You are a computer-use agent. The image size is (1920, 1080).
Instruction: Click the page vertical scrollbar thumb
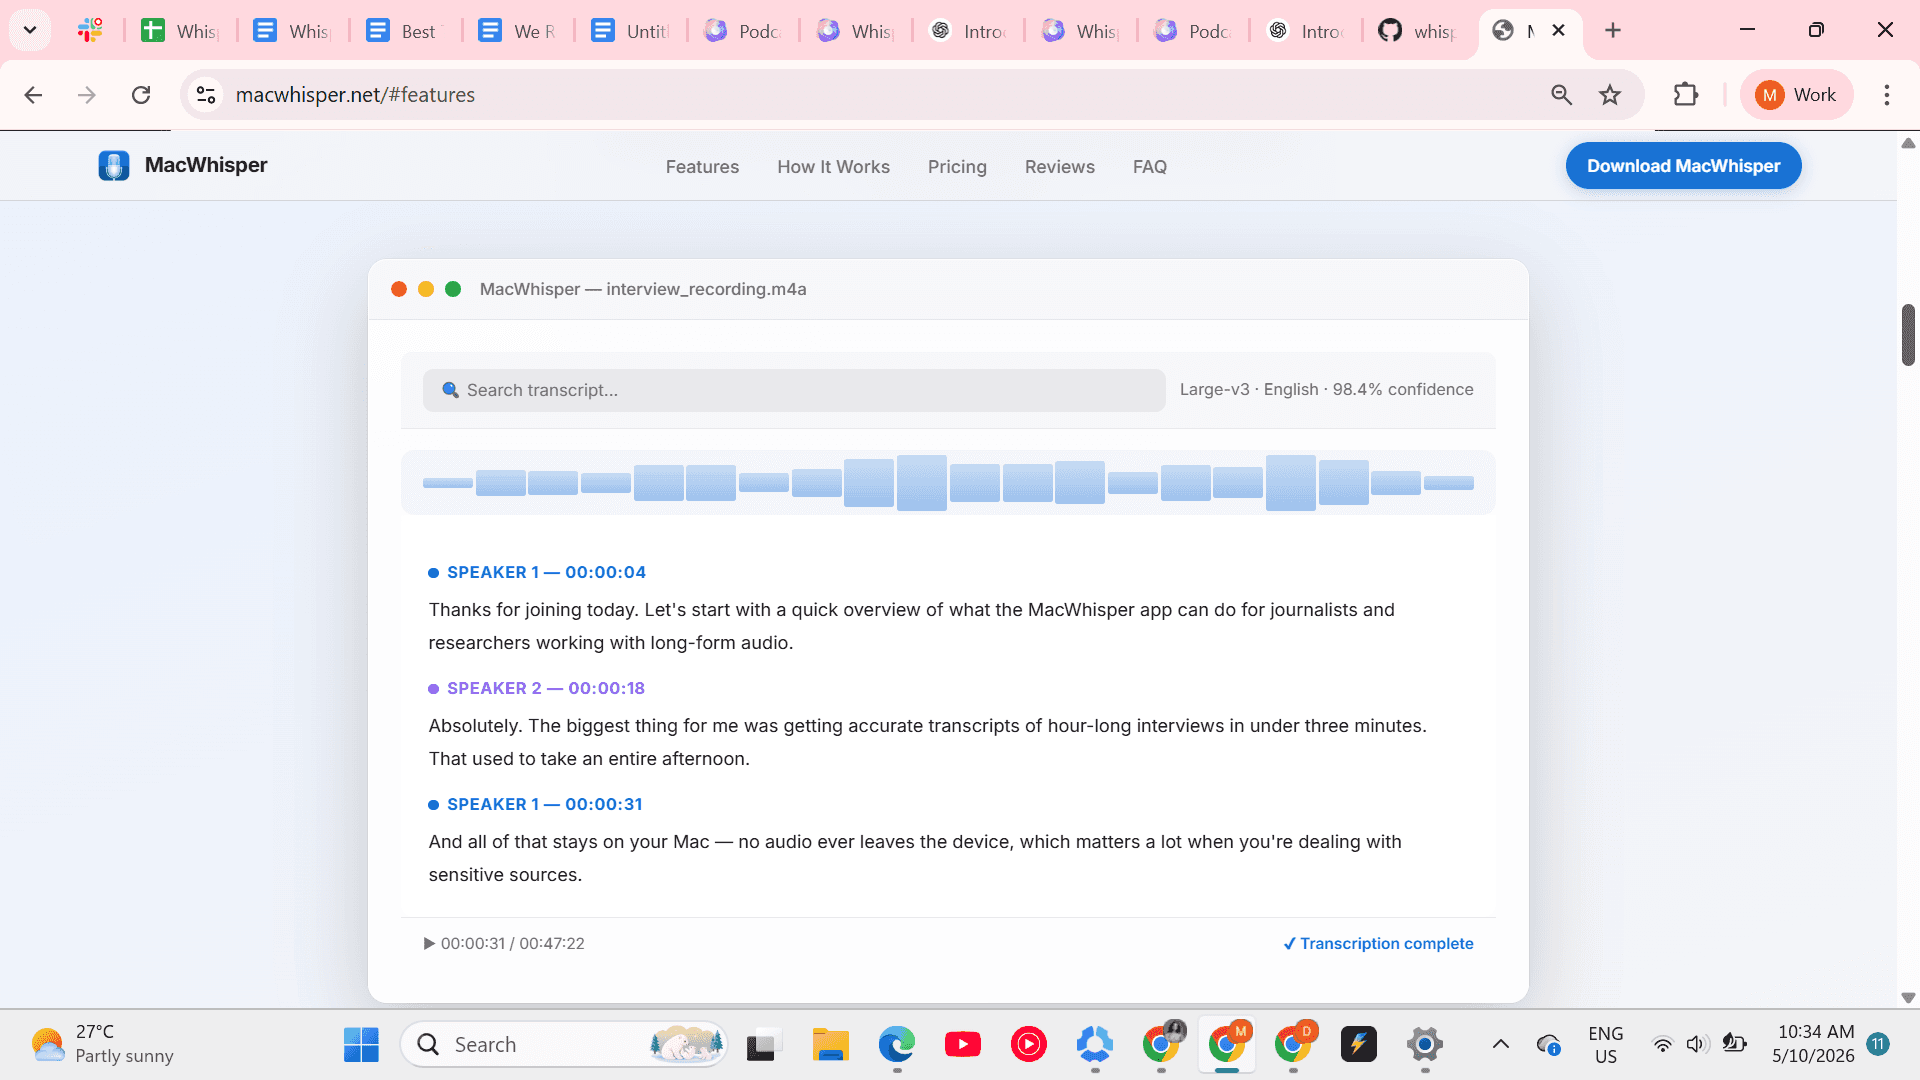(x=1908, y=335)
